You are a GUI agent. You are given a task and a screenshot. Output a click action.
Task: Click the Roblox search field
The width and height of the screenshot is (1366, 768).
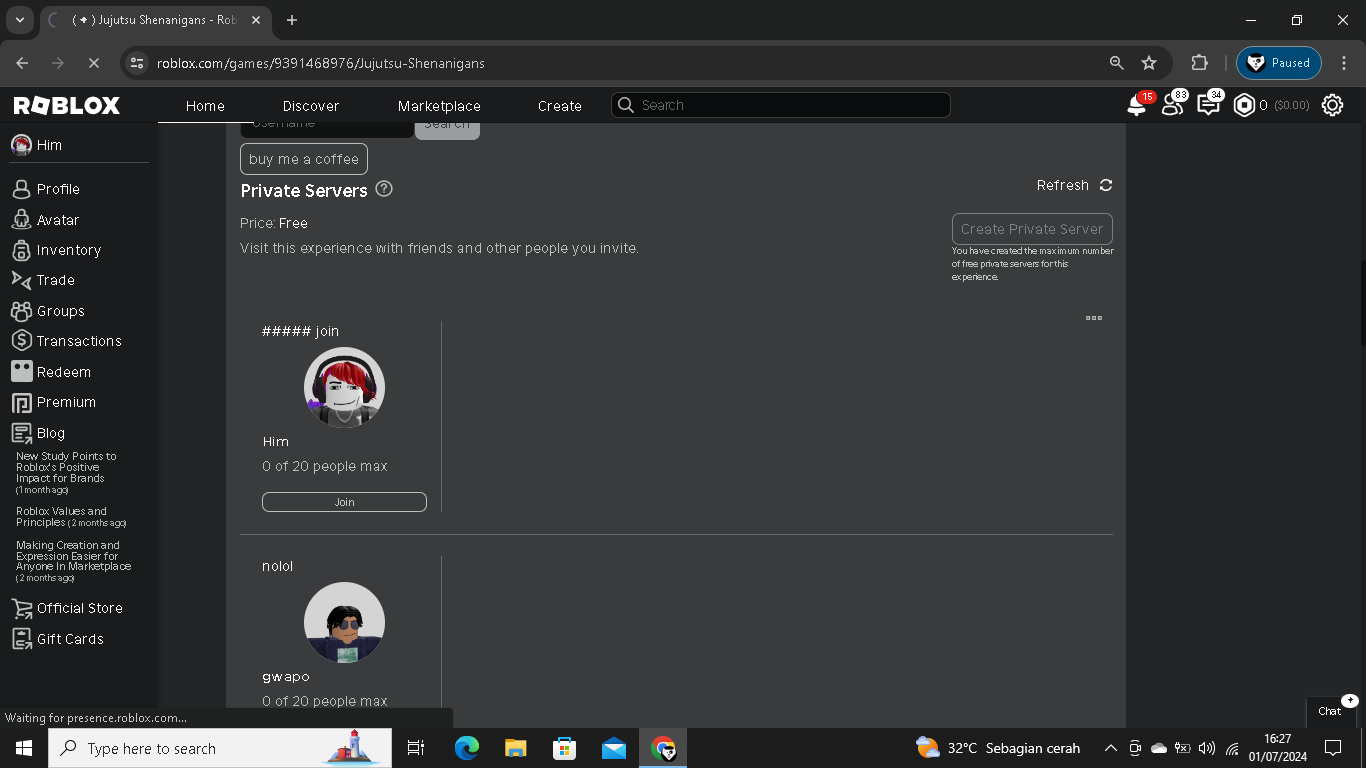coord(781,105)
